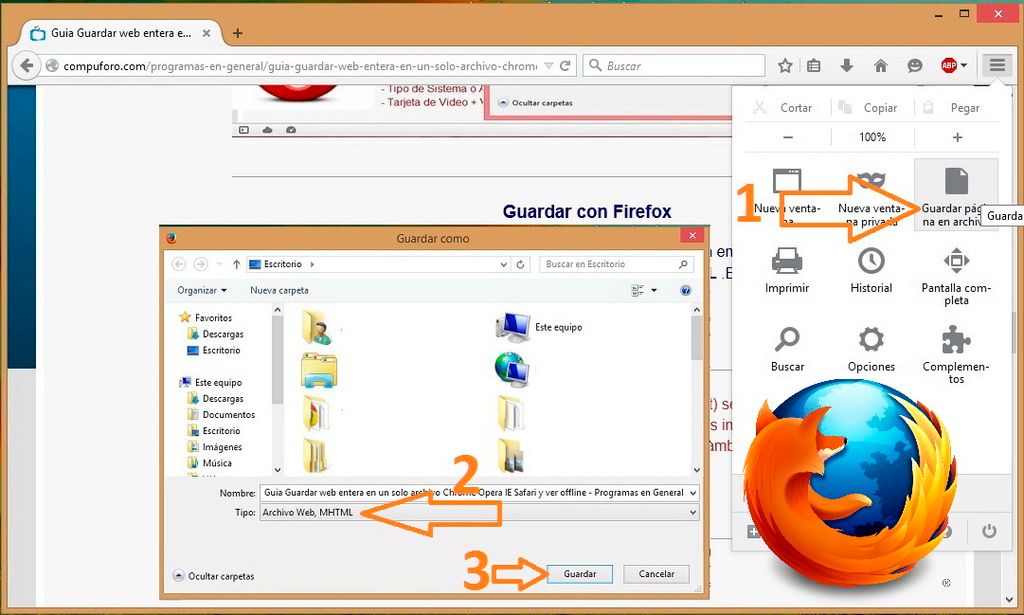Click Guardar button in the save dialog
1024x615 pixels.
pos(579,574)
